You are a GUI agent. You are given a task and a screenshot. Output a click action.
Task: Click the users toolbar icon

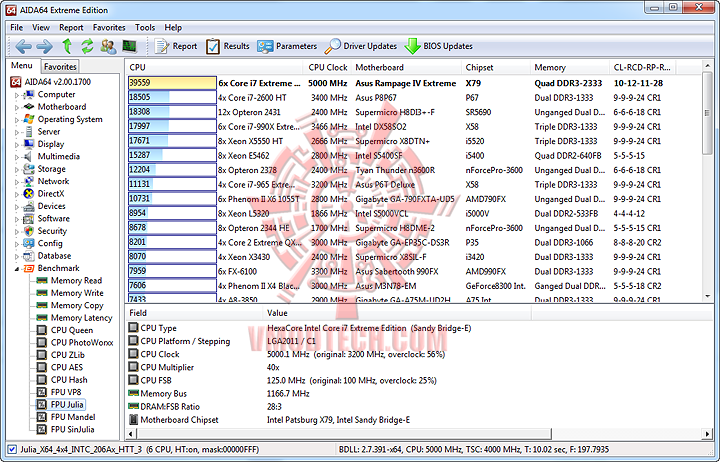pos(109,46)
